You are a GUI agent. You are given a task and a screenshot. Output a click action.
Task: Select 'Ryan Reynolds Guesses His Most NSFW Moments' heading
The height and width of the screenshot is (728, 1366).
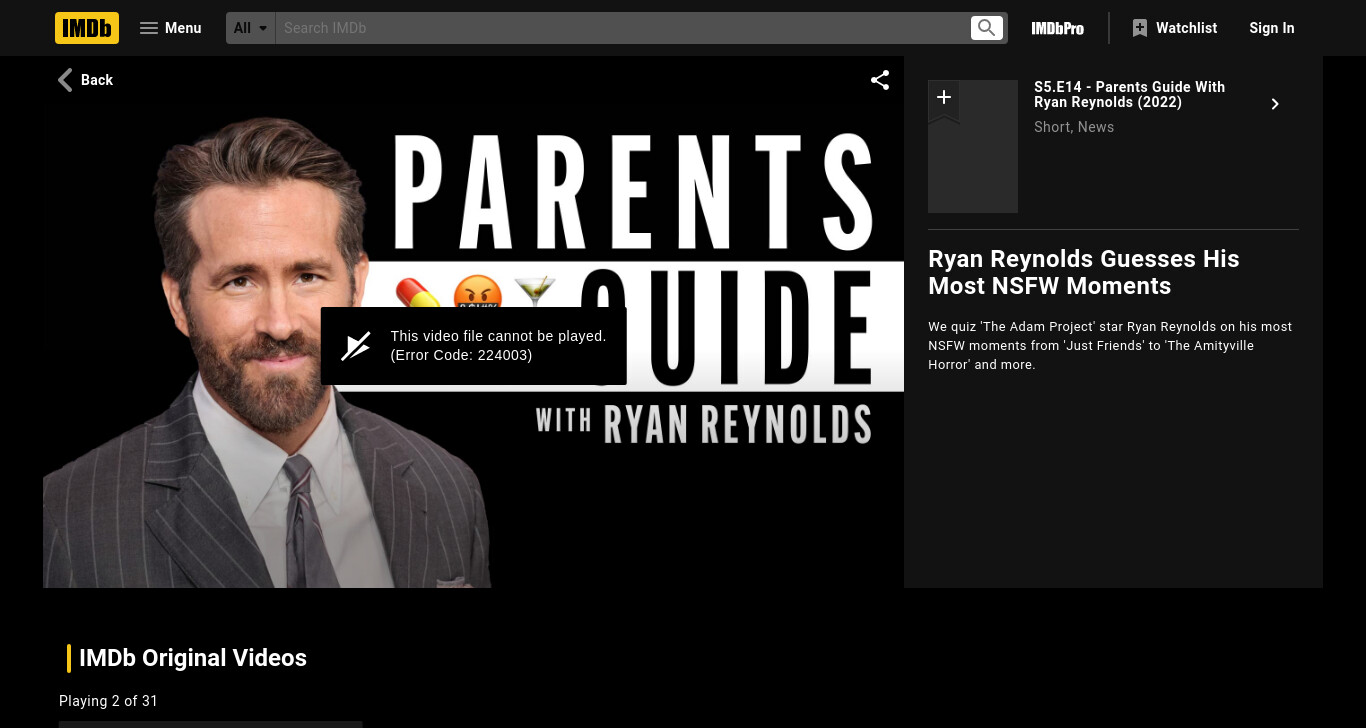point(1083,272)
